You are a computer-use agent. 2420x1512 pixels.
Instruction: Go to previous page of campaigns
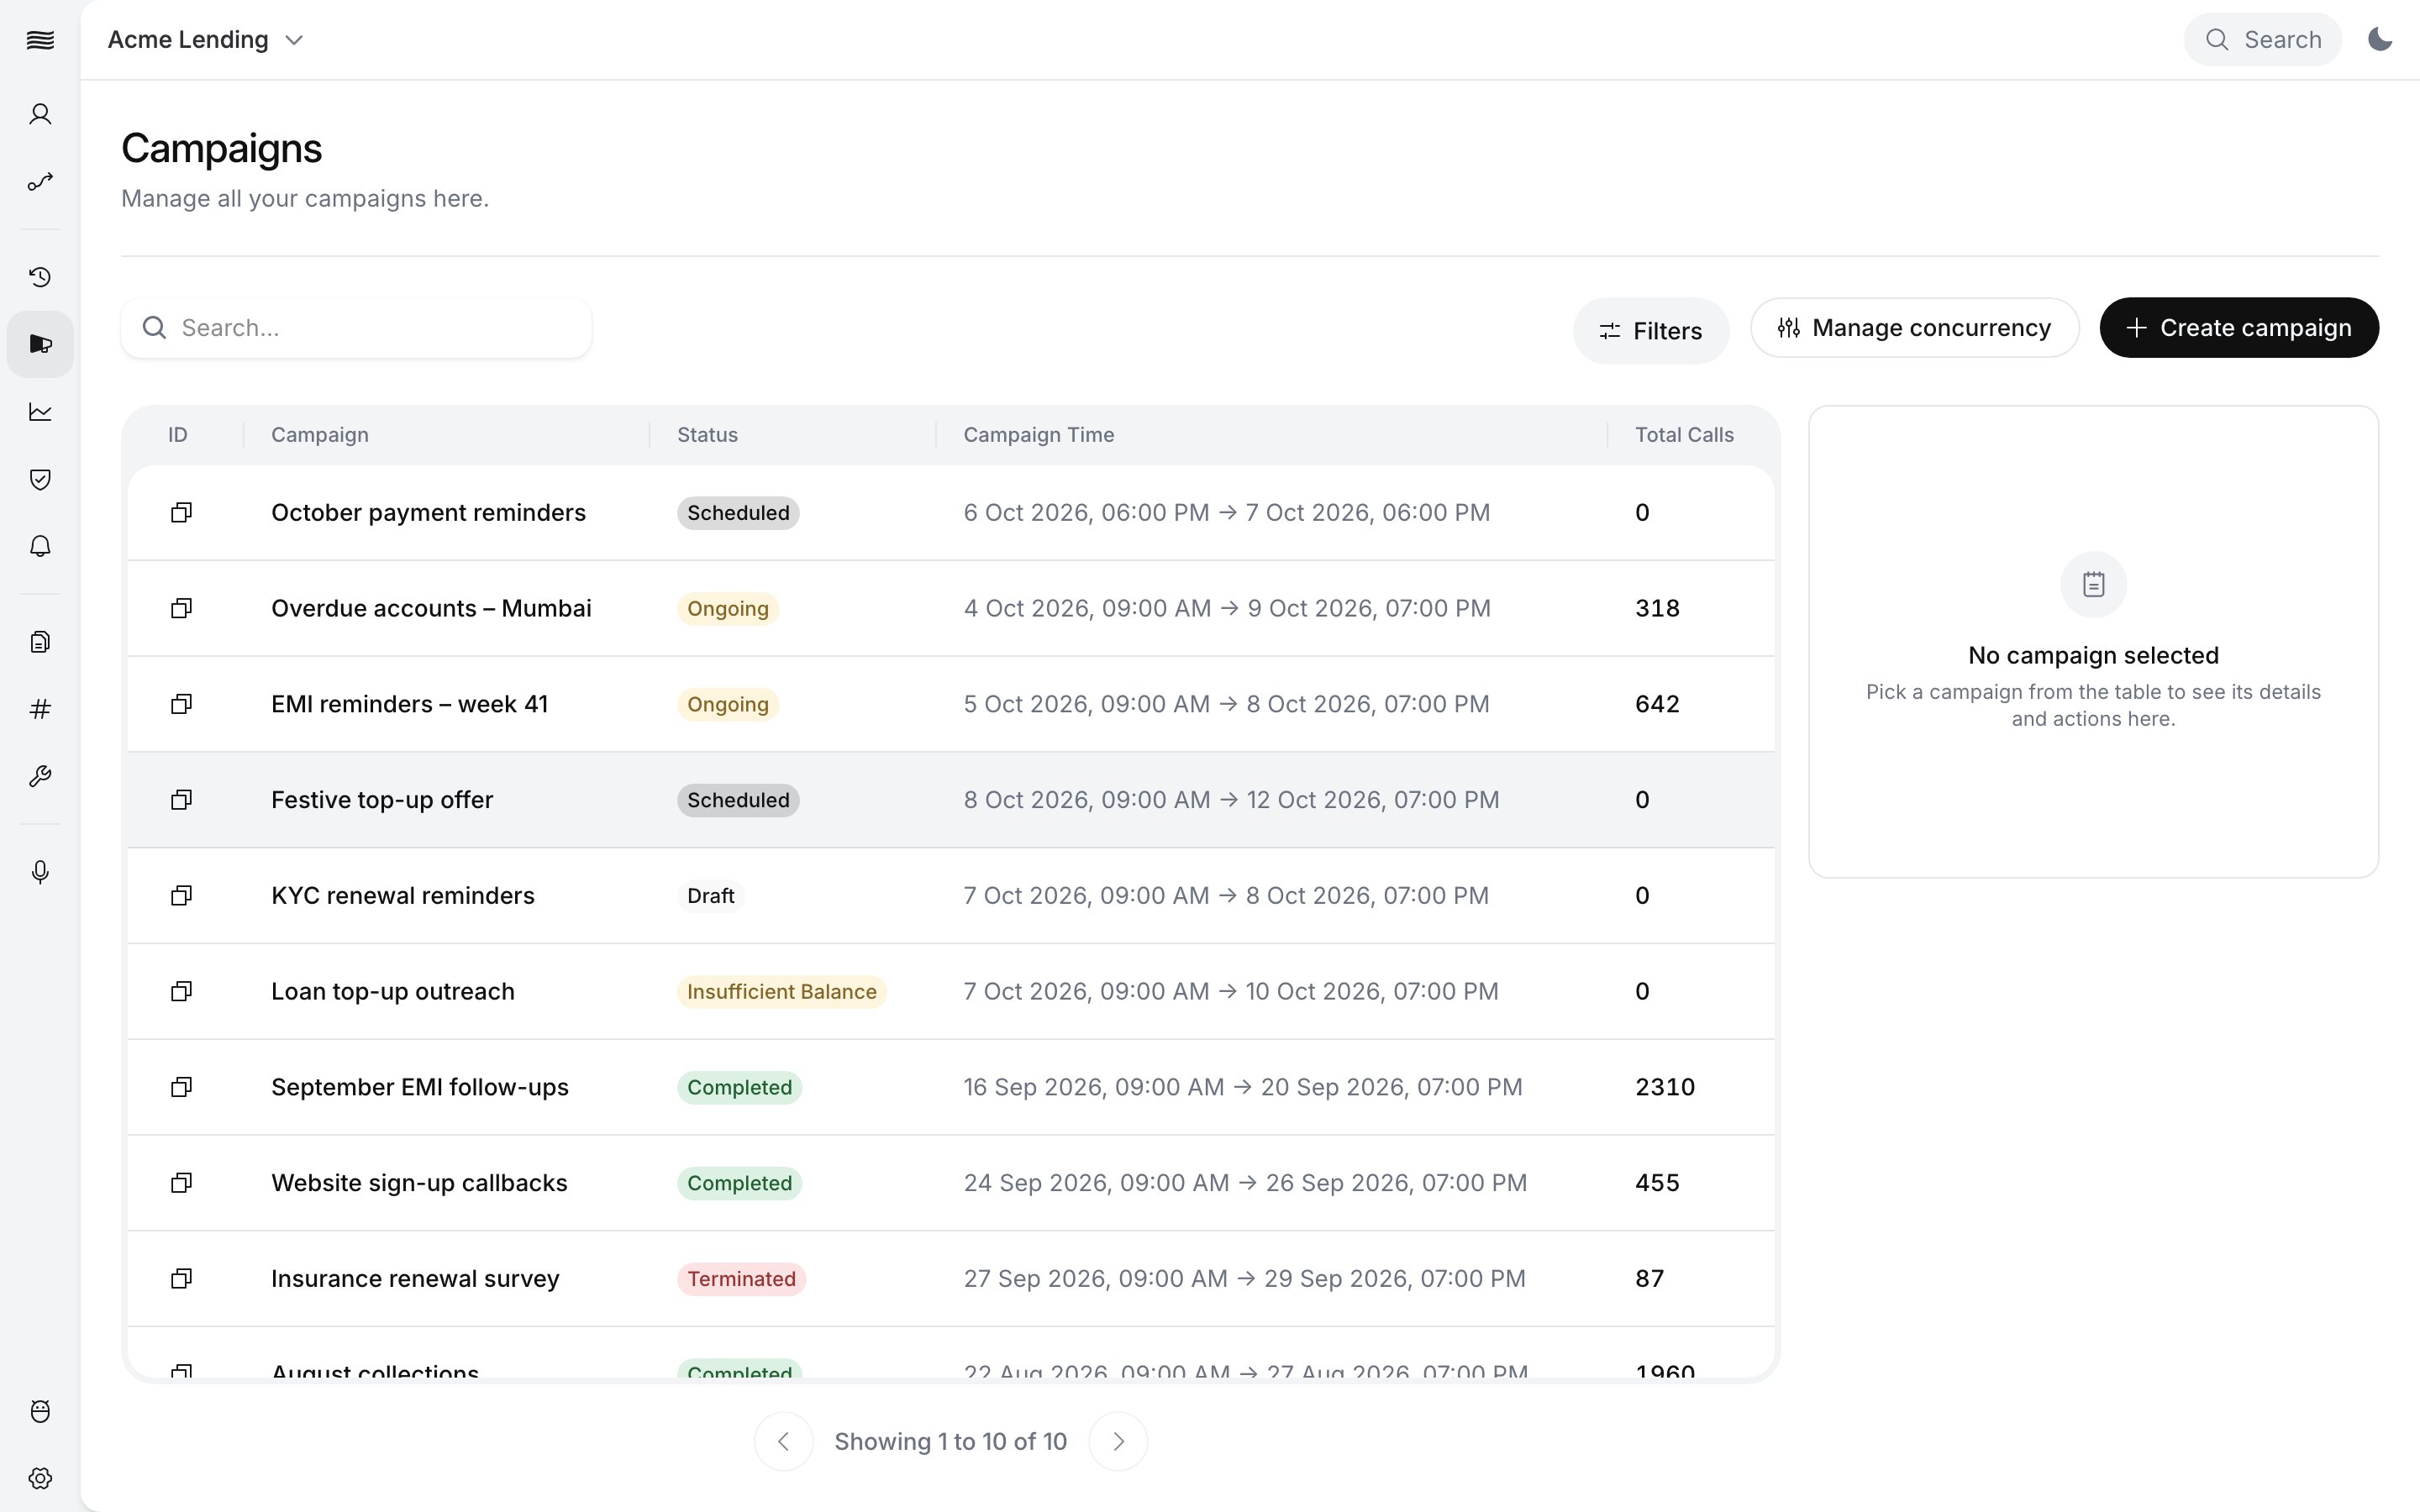[x=783, y=1441]
